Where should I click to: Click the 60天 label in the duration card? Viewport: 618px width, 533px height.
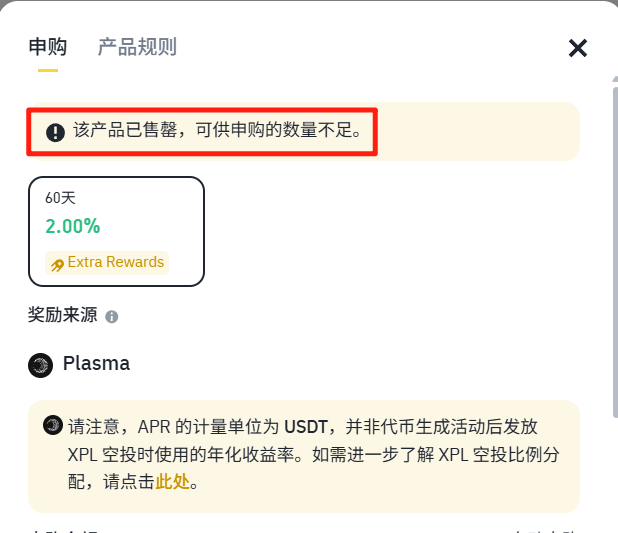tap(60, 198)
